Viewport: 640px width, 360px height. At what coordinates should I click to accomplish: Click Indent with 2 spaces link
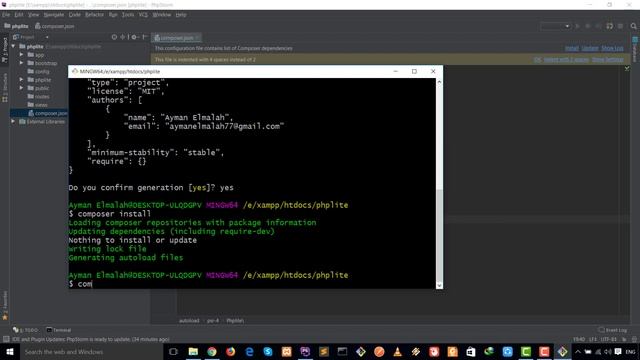(x=567, y=60)
